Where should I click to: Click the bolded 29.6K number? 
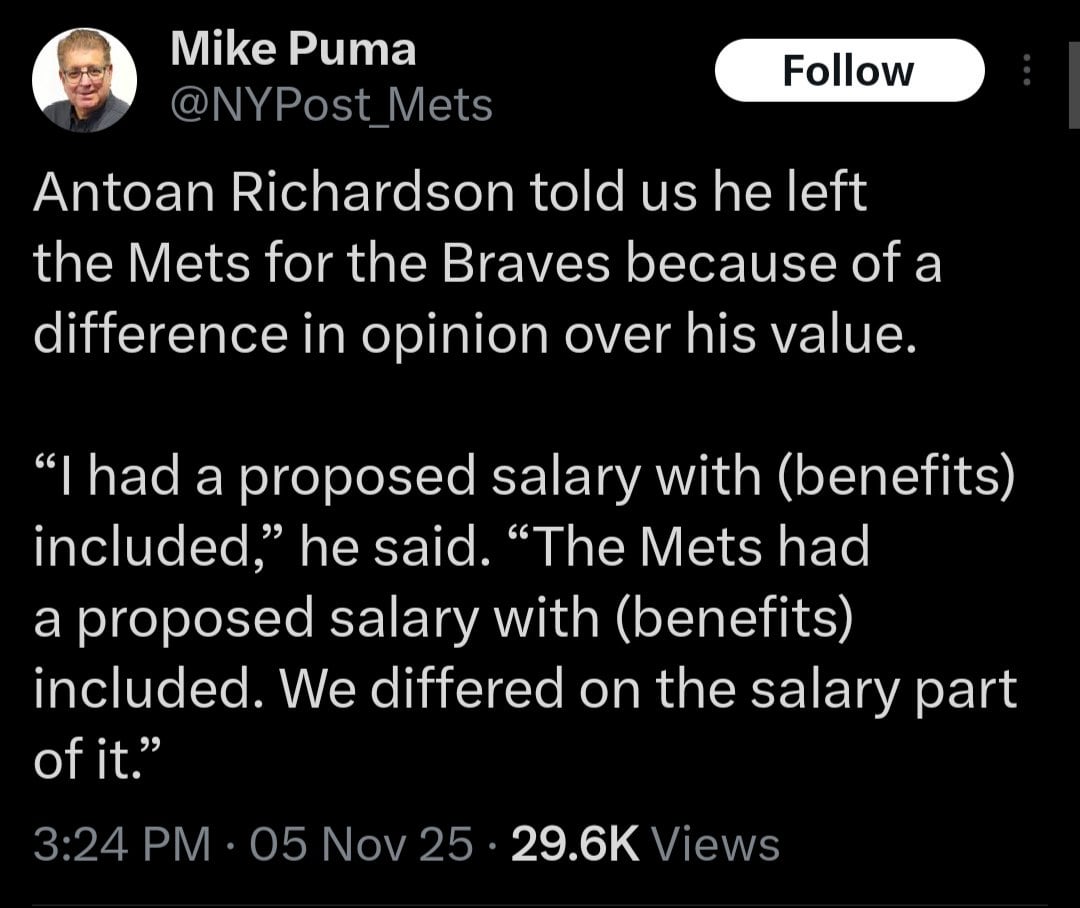point(576,843)
